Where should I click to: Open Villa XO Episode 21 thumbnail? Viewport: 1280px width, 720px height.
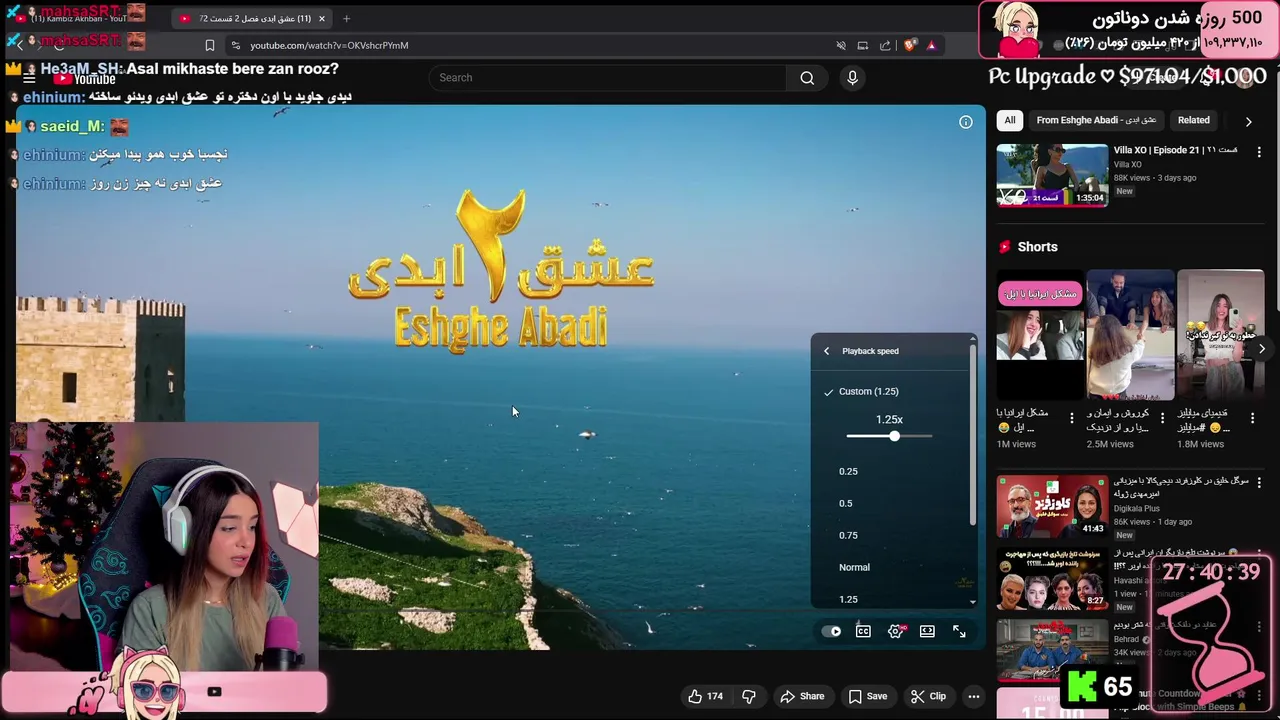1052,176
